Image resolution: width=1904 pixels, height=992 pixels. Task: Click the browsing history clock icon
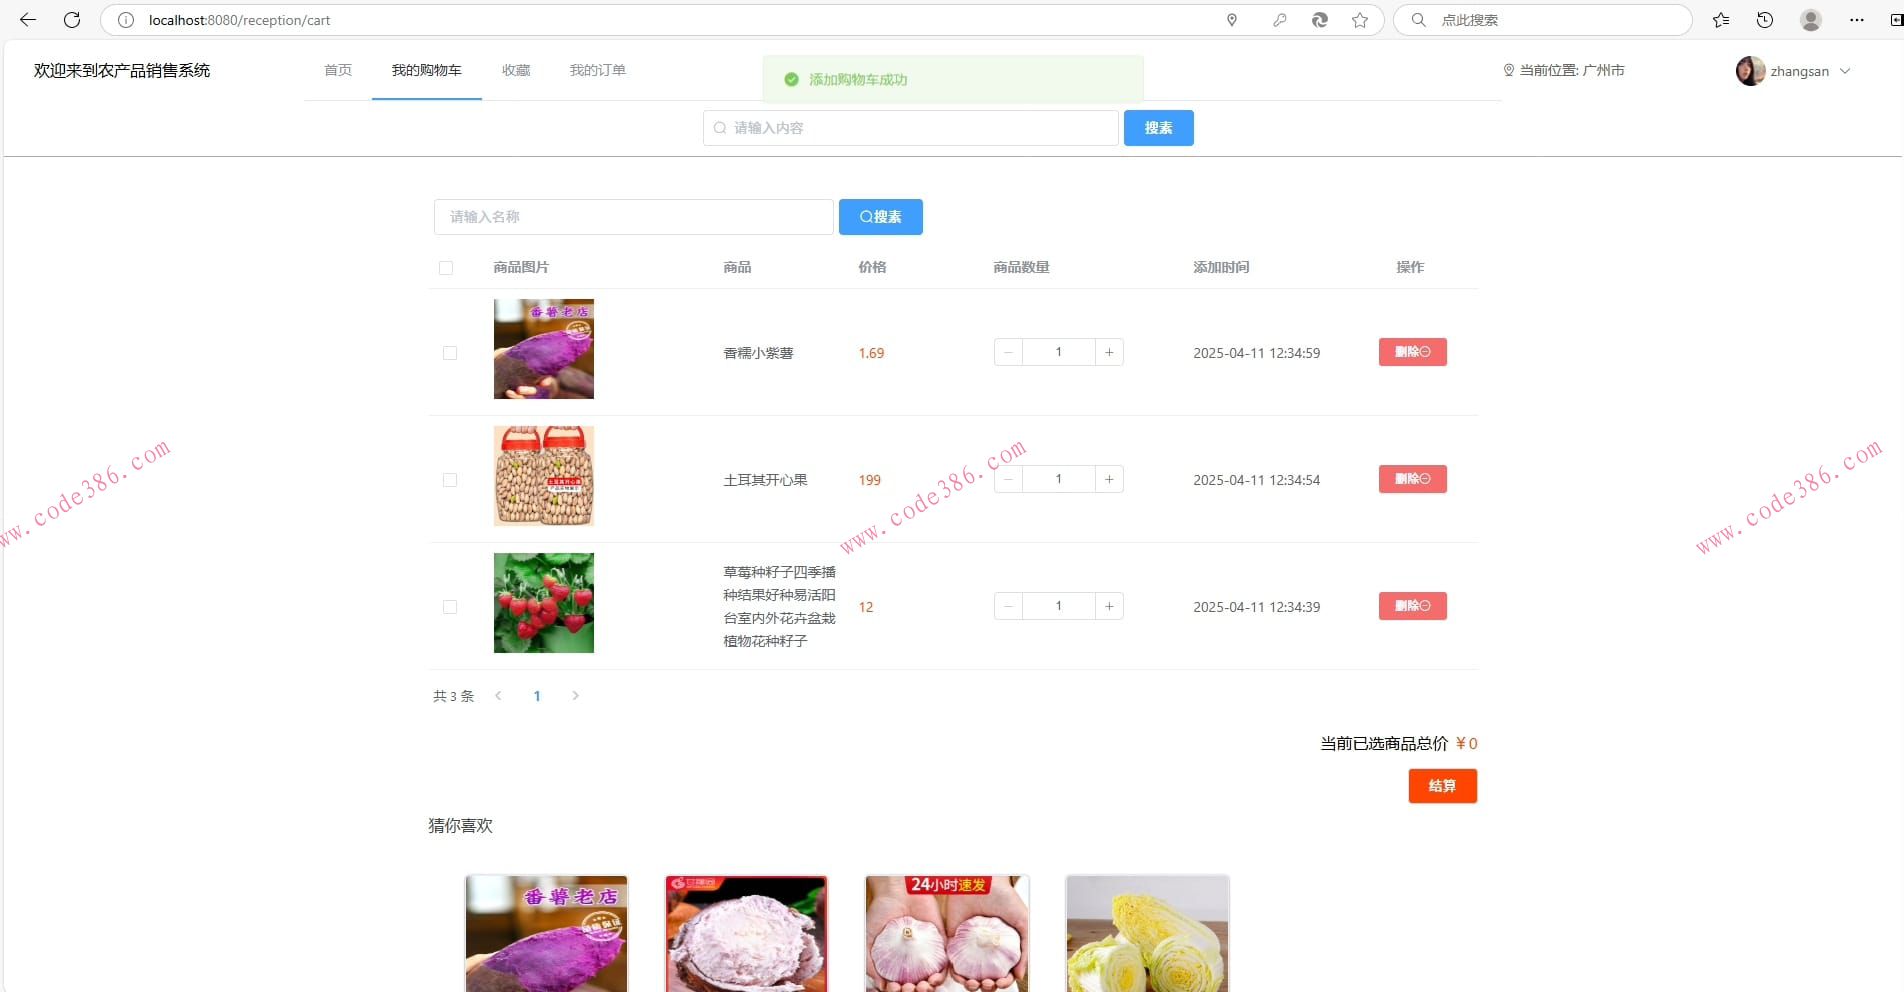pyautogui.click(x=1765, y=19)
